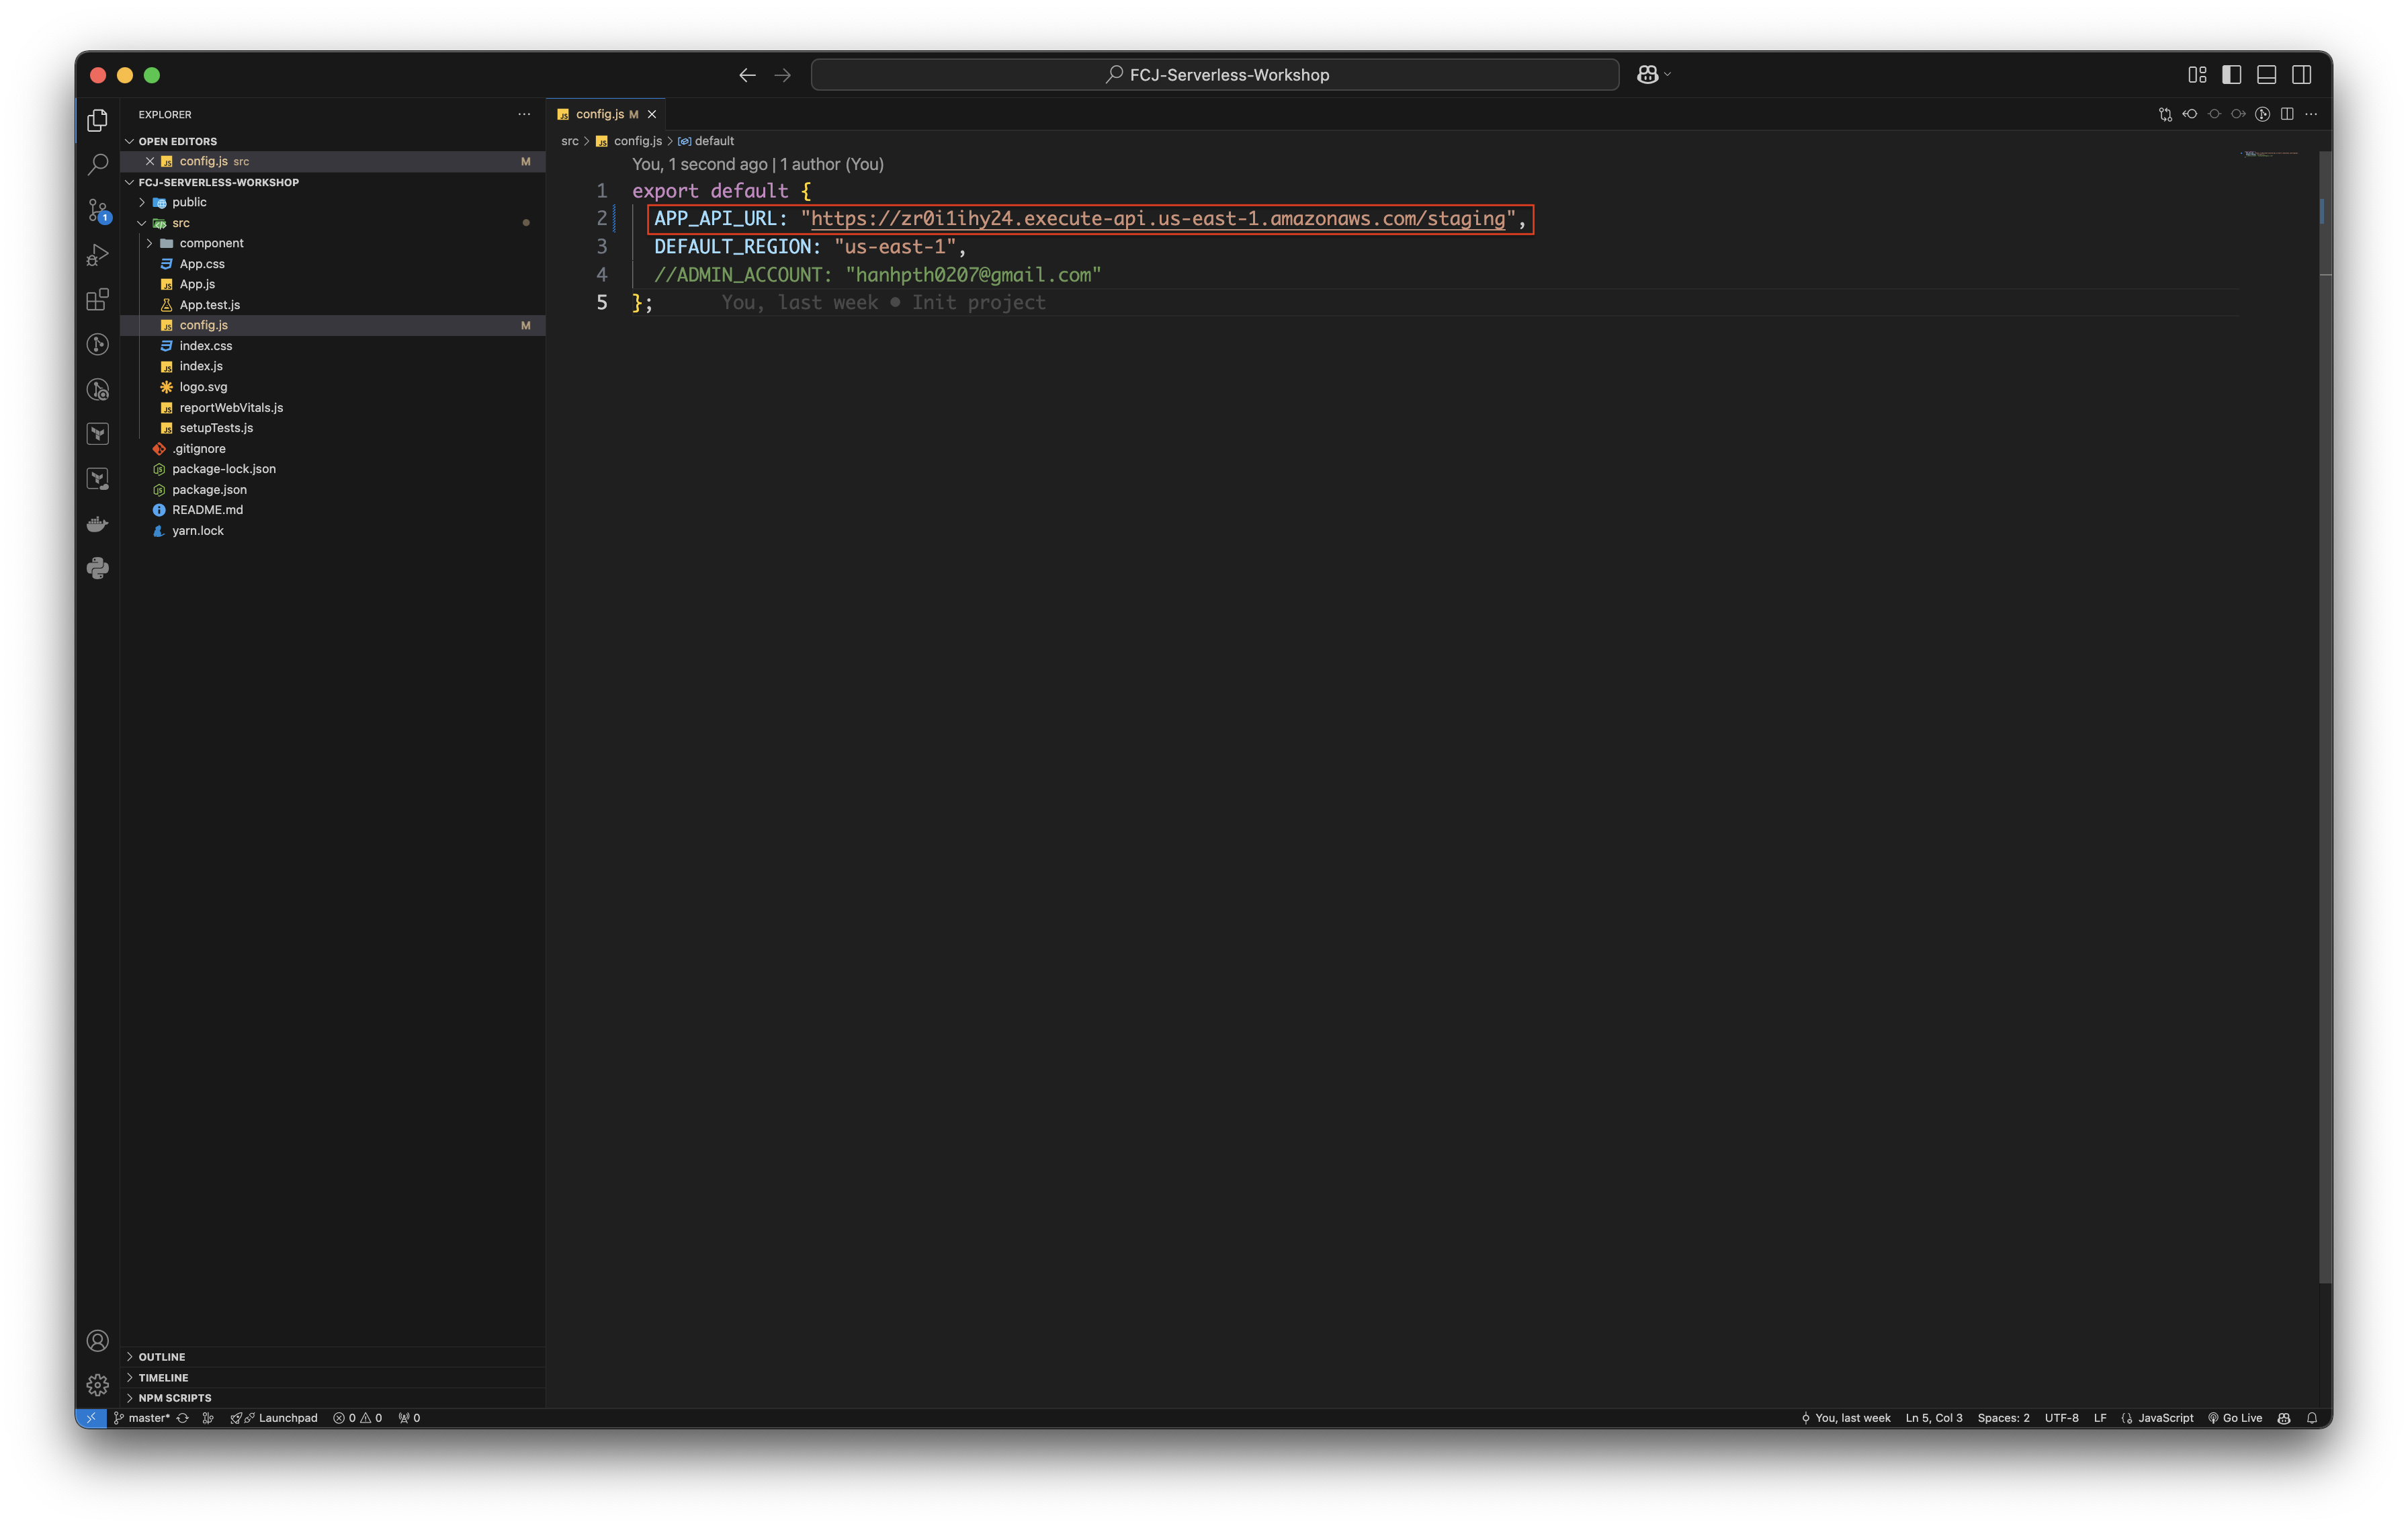Screen dimensions: 2408x1528
Task: Click the code minimap preview
Action: click(x=2270, y=154)
